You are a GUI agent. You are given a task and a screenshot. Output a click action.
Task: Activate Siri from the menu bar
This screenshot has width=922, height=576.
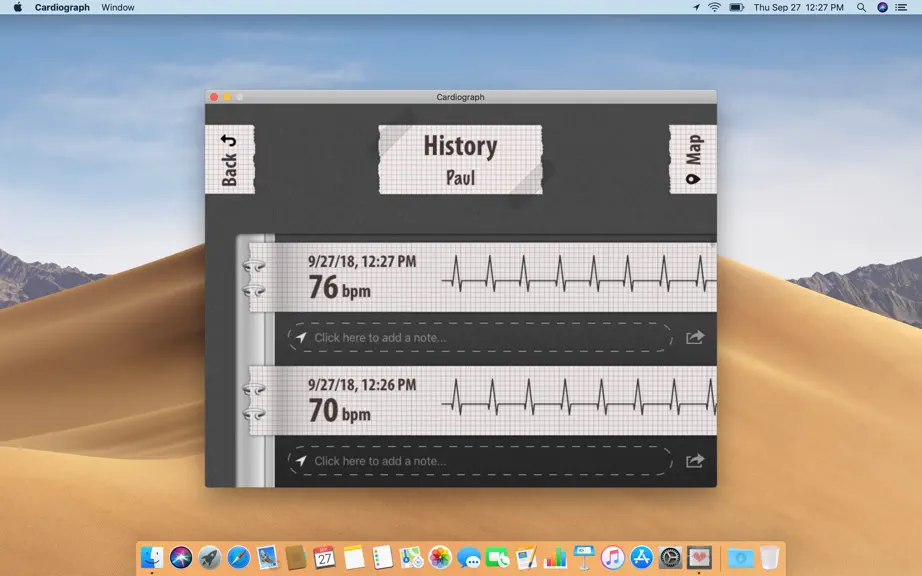(x=882, y=7)
